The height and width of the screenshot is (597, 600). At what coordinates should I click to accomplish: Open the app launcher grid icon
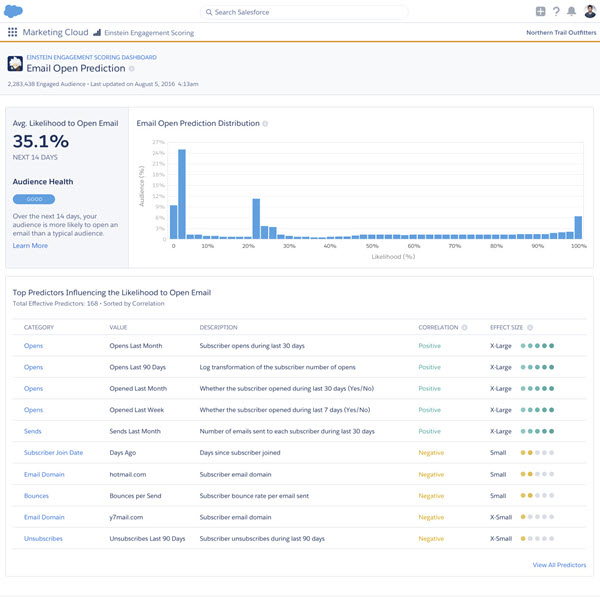pyautogui.click(x=13, y=32)
